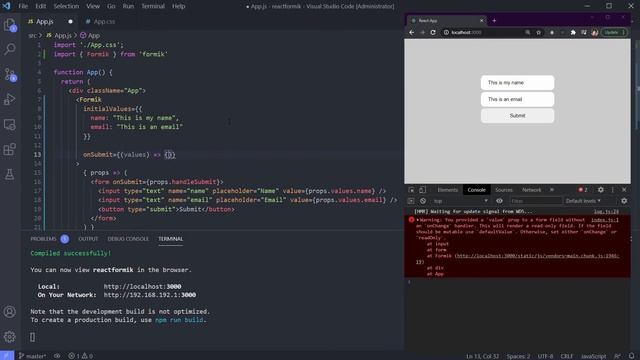Viewport: 640px width, 360px height.
Task: Click the browser profile avatar
Action: pos(595,32)
